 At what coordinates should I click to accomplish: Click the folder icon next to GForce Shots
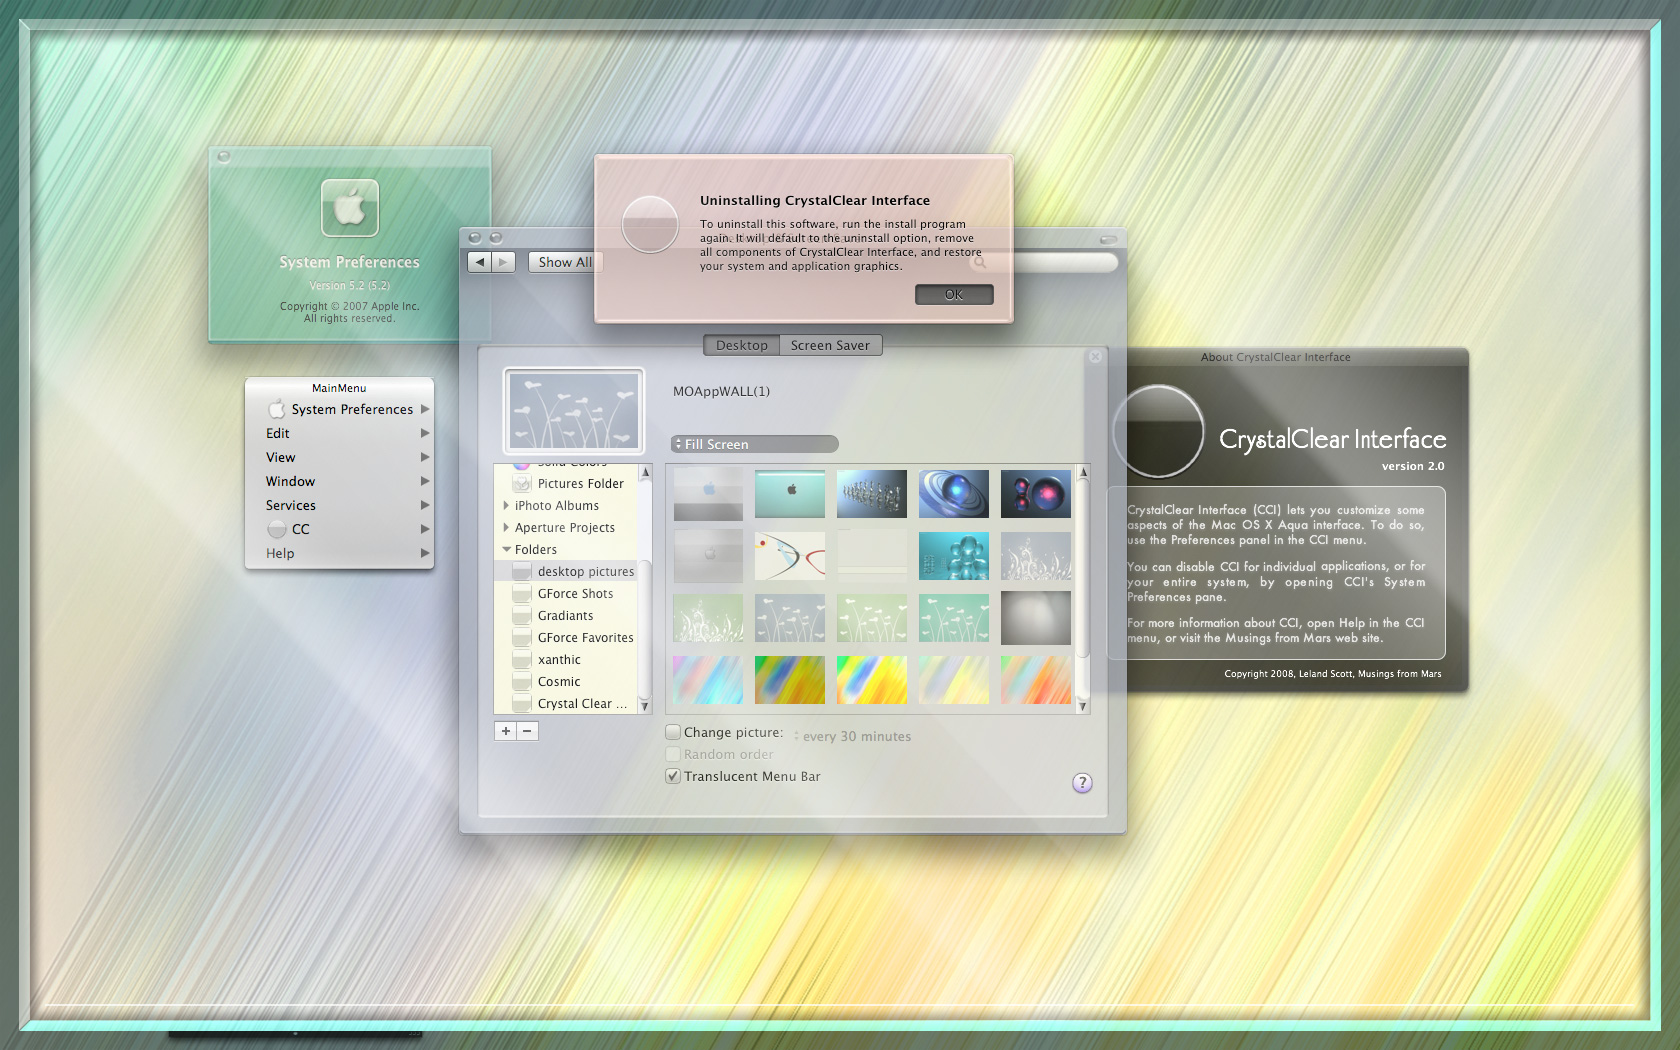coord(522,594)
